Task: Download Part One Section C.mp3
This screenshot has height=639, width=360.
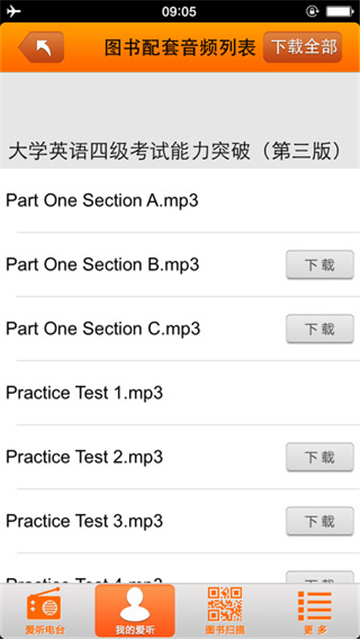Action: (x=320, y=329)
